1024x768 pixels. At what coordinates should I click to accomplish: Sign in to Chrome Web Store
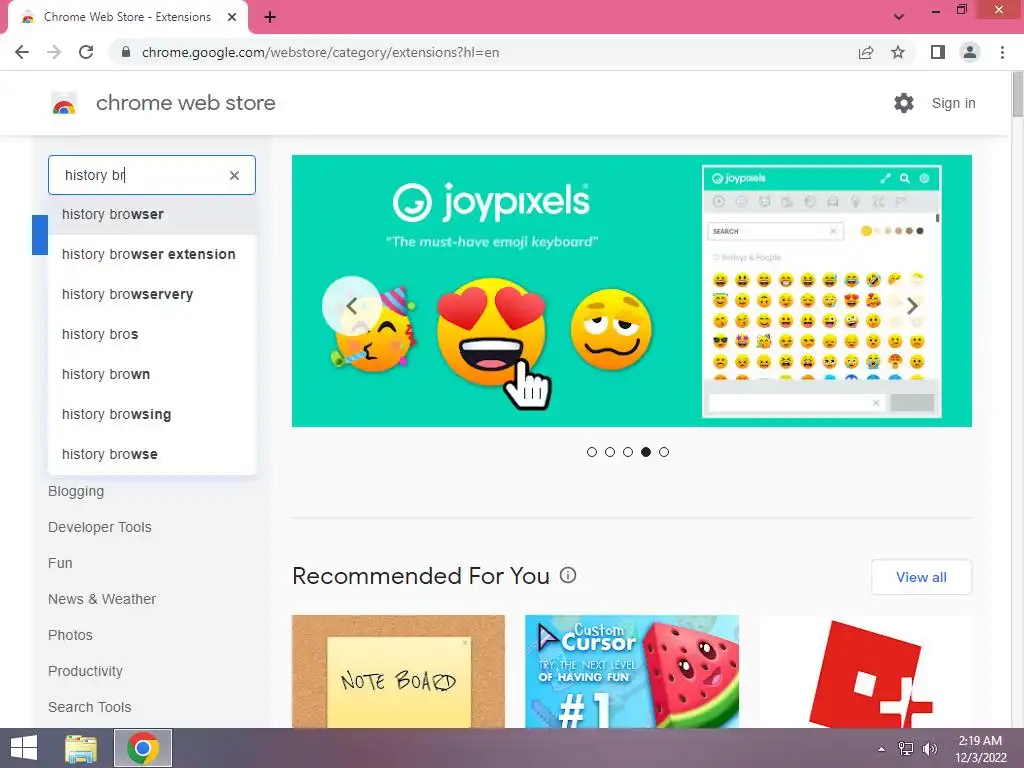click(953, 103)
